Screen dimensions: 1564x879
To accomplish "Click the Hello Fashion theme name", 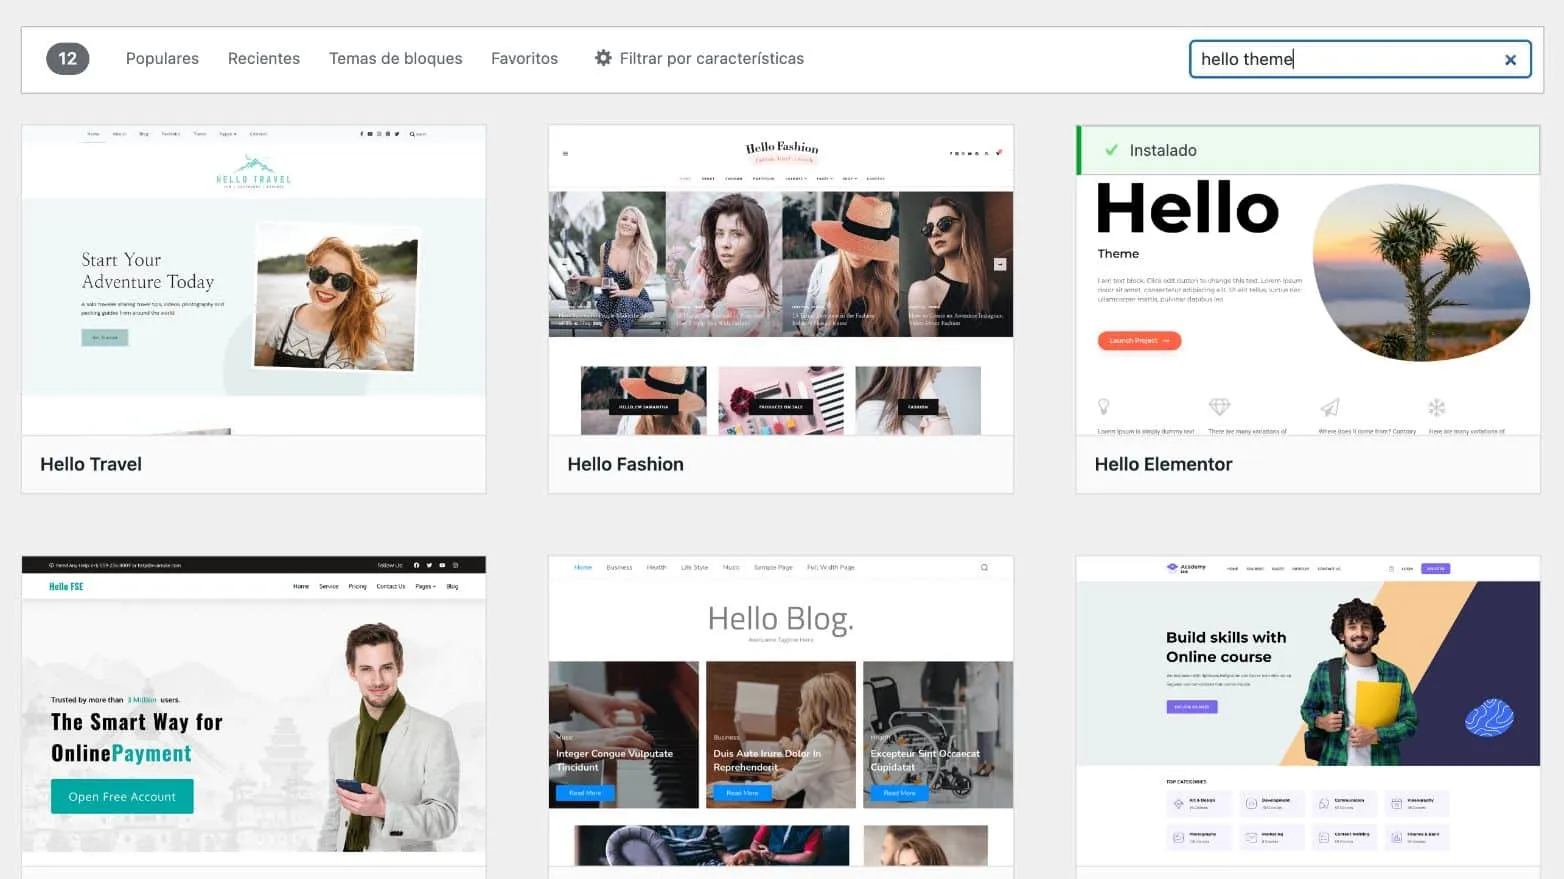I will tap(626, 464).
